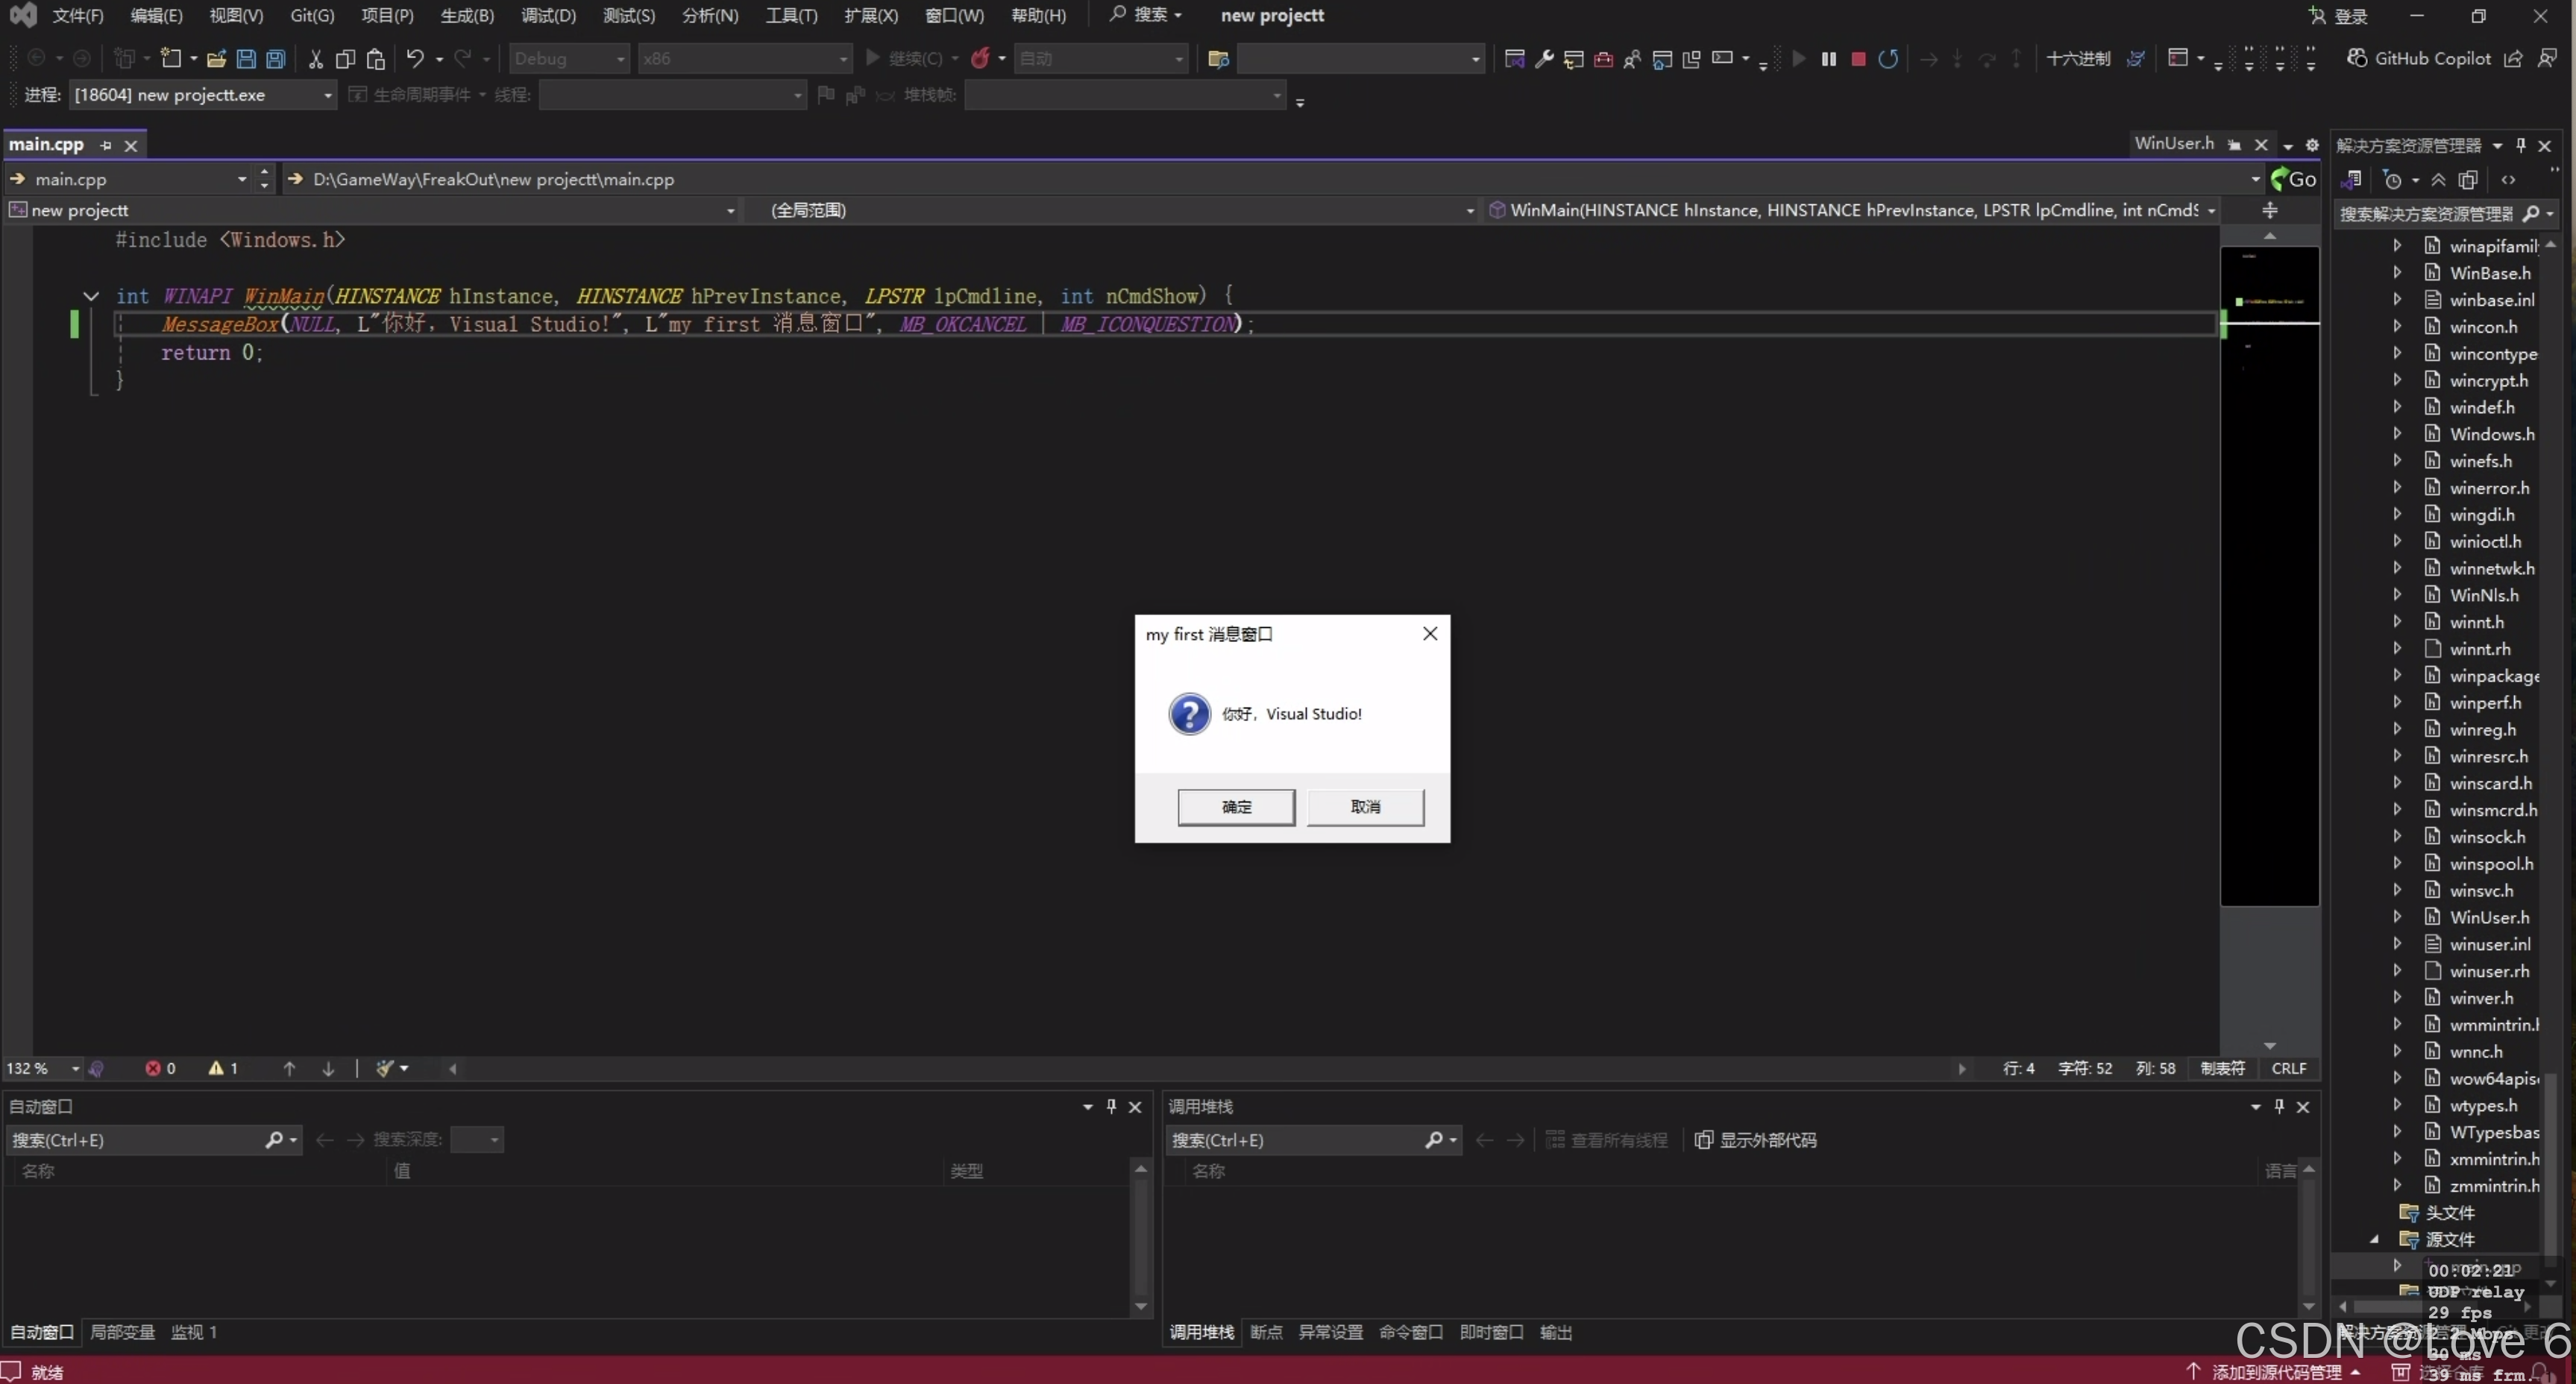
Task: Click the Hot Reload flame icon
Action: [980, 59]
